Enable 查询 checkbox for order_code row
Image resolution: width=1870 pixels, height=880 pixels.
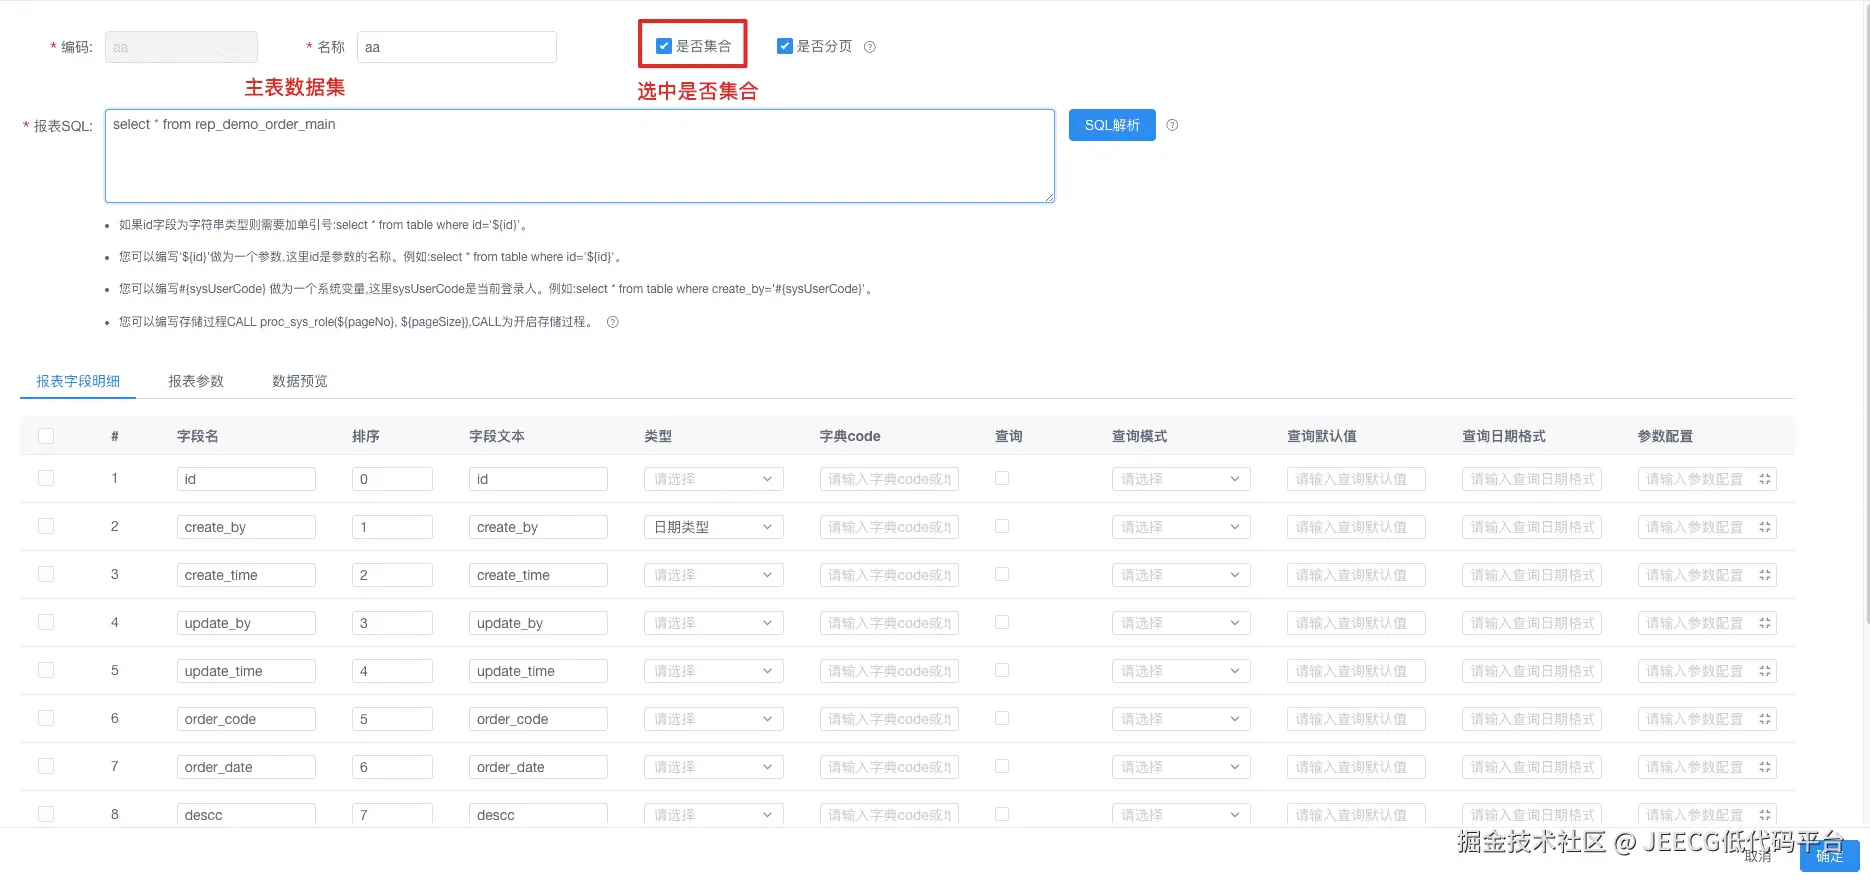pyautogui.click(x=1002, y=718)
